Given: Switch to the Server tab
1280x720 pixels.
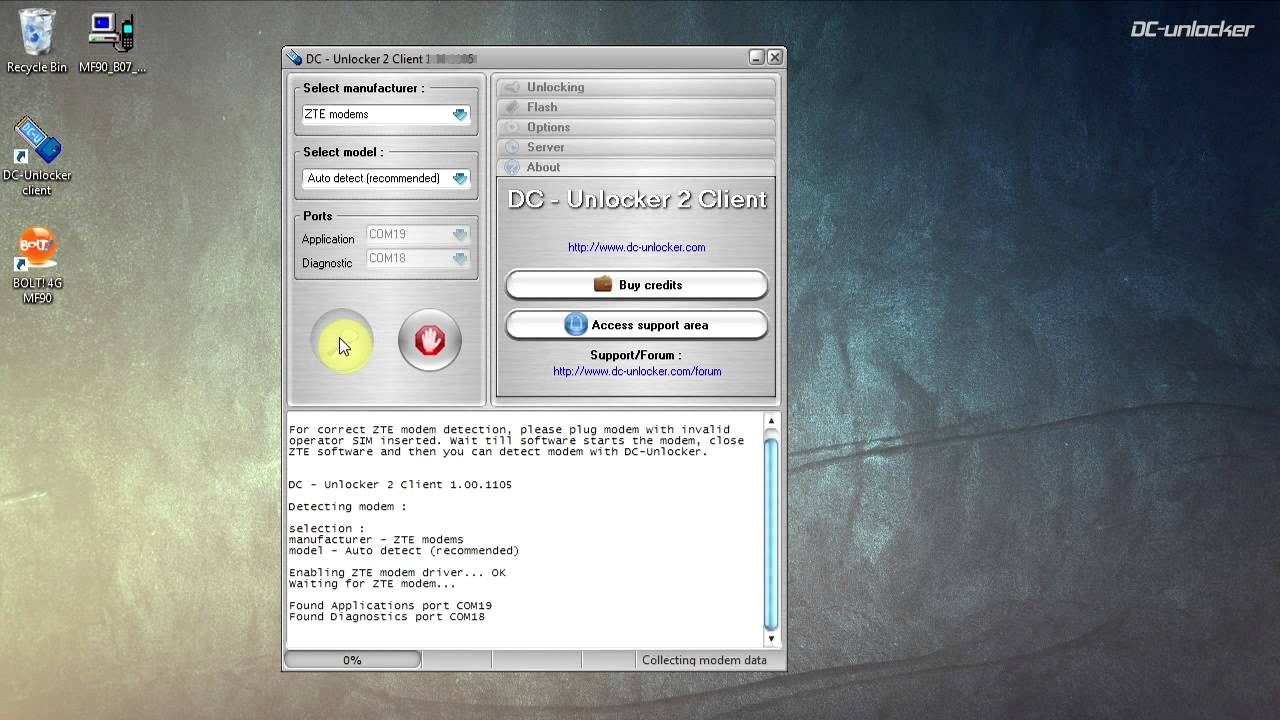Looking at the screenshot, I should point(636,147).
